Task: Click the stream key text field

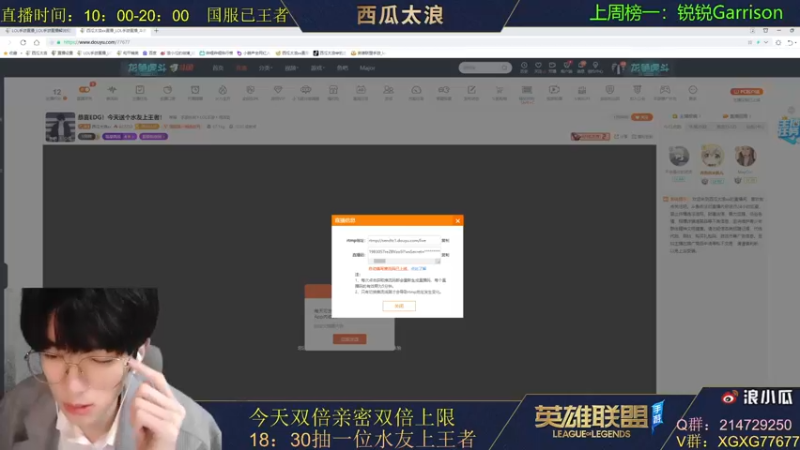Action: tap(404, 252)
